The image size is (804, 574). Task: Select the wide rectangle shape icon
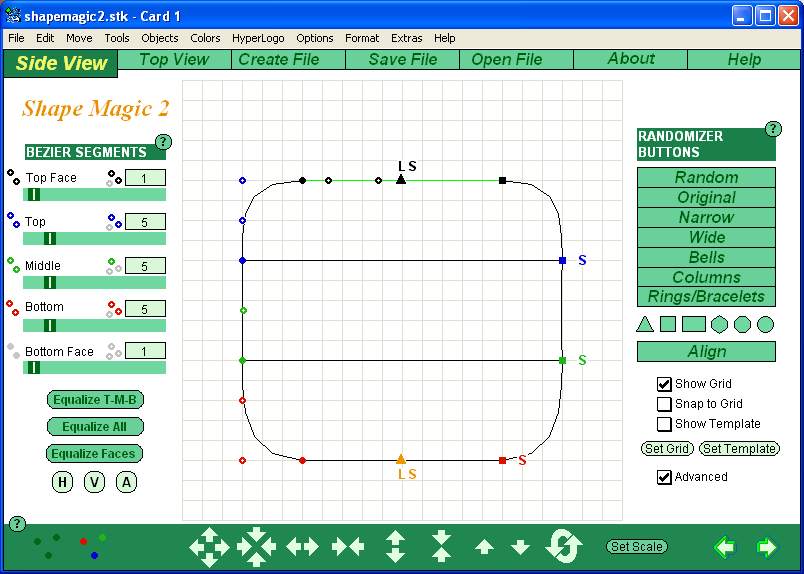pyautogui.click(x=693, y=324)
